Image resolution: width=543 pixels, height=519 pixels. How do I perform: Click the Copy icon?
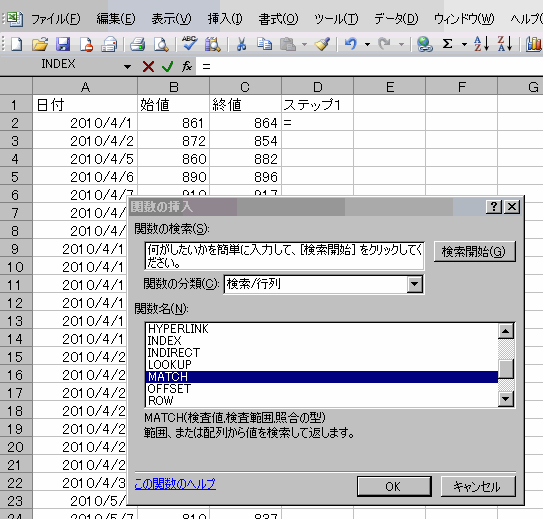(x=264, y=44)
